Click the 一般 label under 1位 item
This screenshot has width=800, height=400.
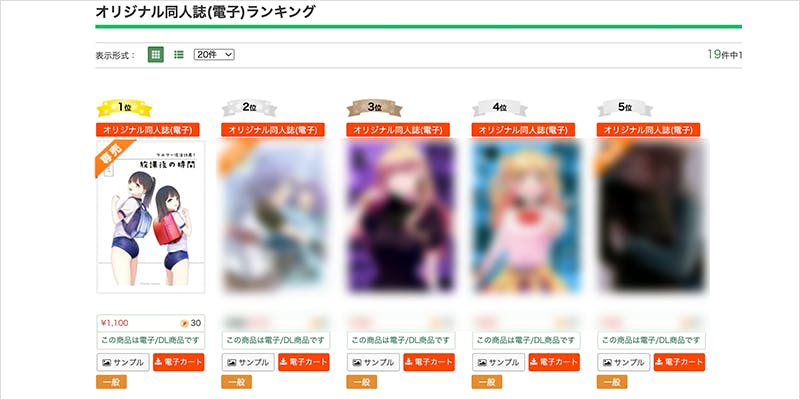(111, 382)
